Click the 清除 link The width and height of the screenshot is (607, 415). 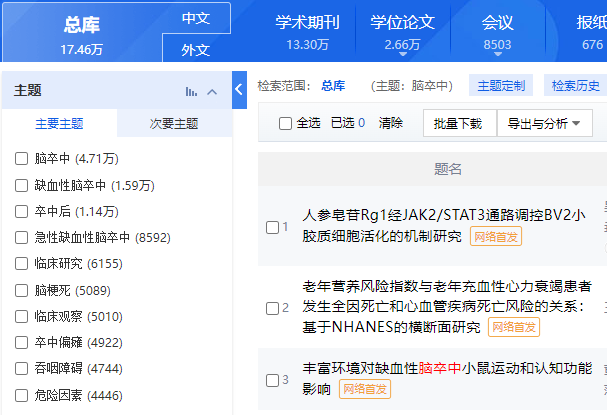click(391, 123)
